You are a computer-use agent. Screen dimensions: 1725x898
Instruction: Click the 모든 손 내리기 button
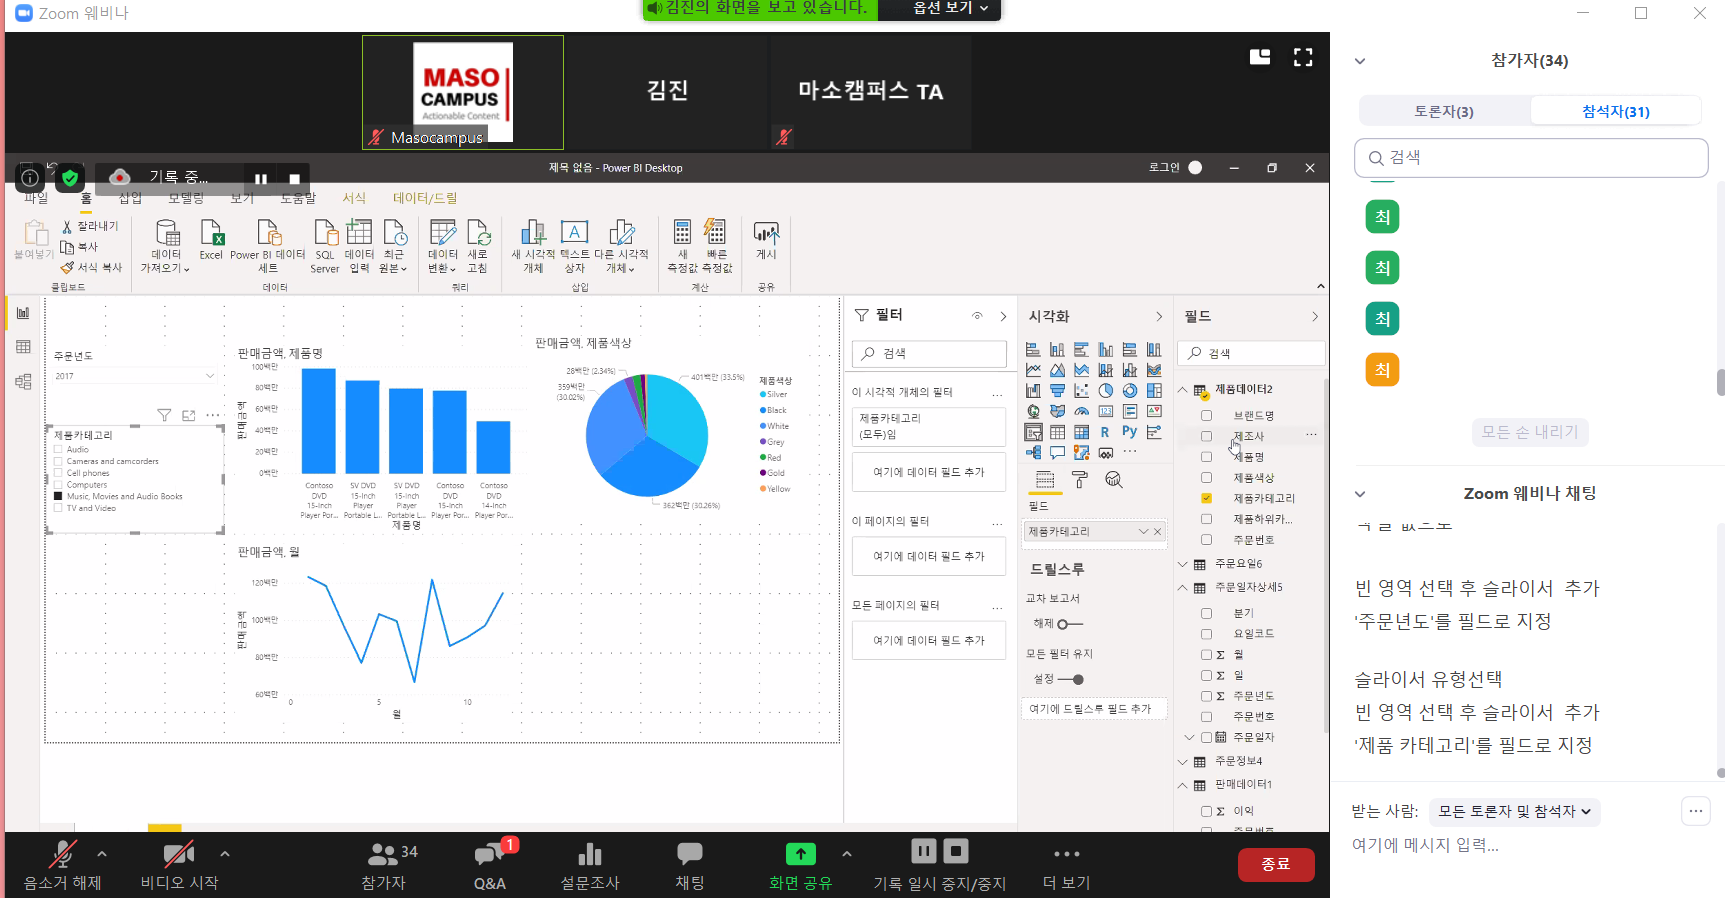(x=1529, y=432)
